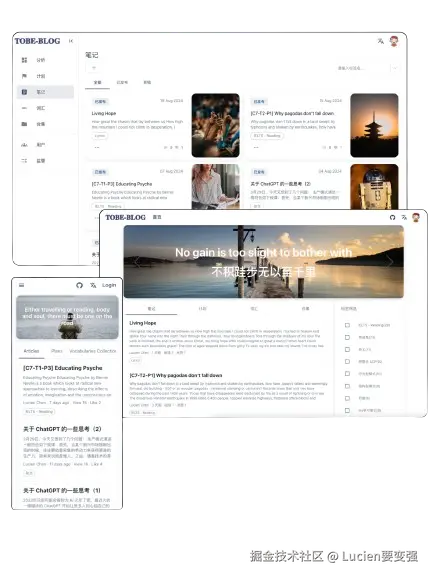Open R2-D2 robot thumbnail in admin window
This screenshot has width=432, height=577.
[x=374, y=187]
